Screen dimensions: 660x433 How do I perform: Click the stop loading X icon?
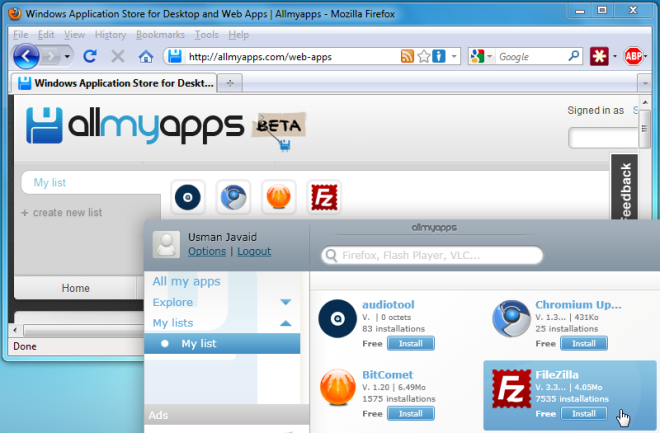tap(118, 56)
